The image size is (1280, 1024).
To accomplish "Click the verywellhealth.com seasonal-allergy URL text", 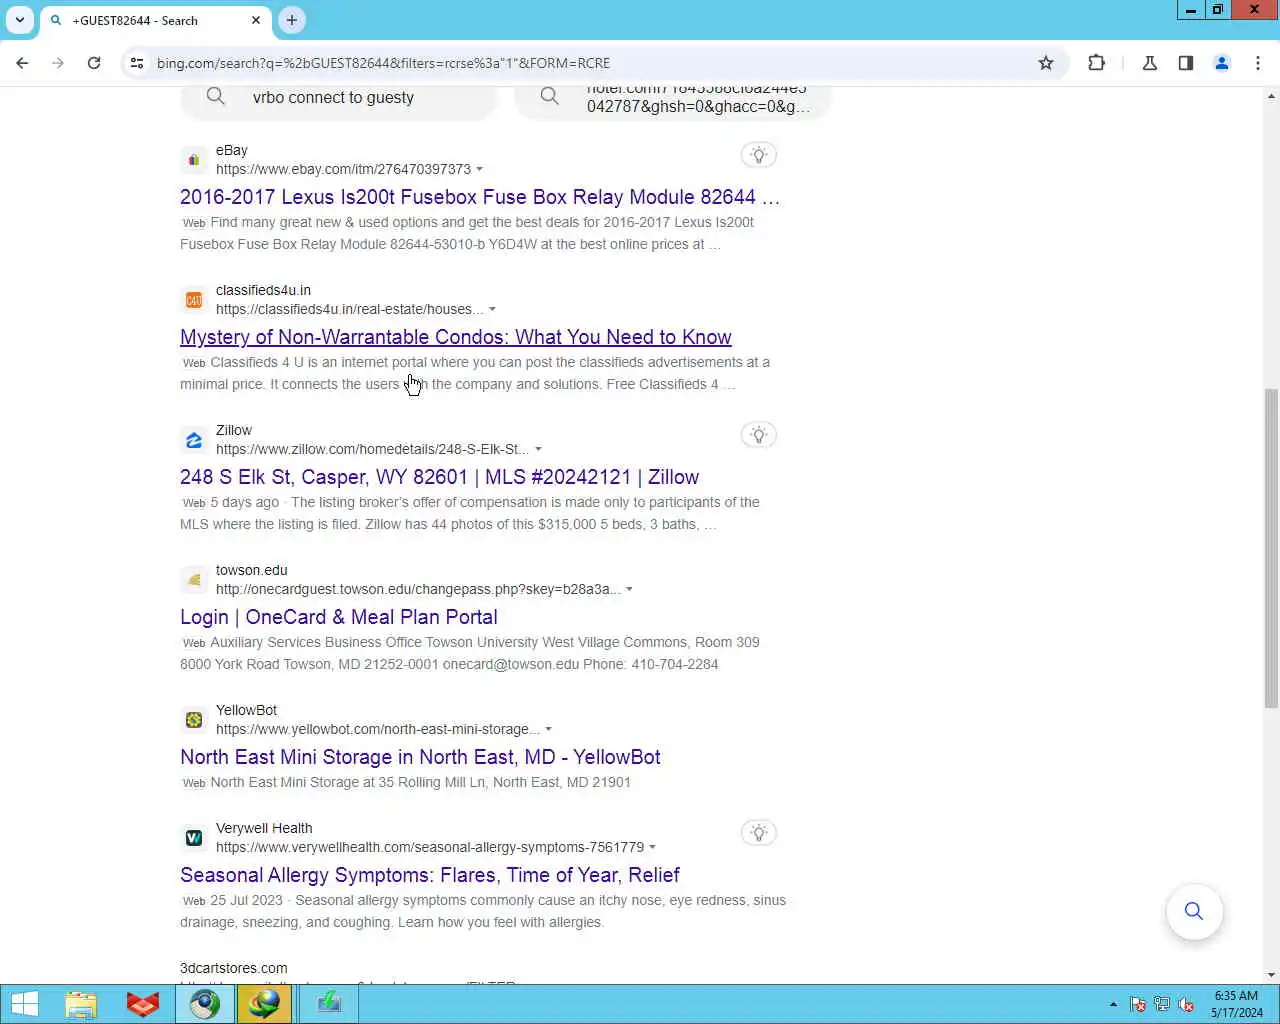I will click(430, 847).
